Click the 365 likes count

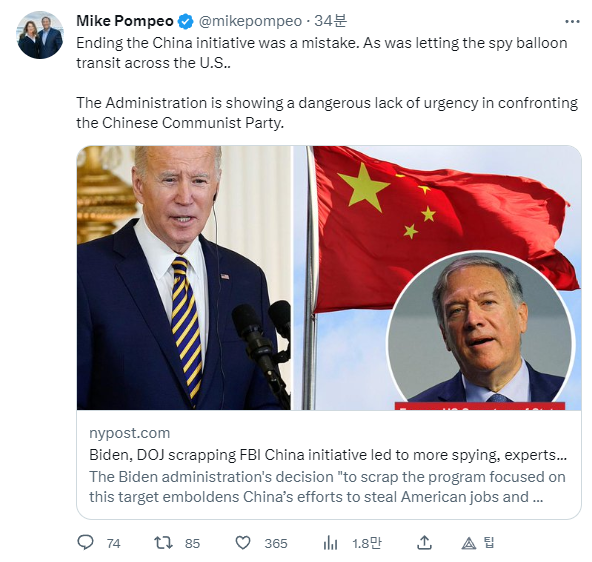[276, 544]
